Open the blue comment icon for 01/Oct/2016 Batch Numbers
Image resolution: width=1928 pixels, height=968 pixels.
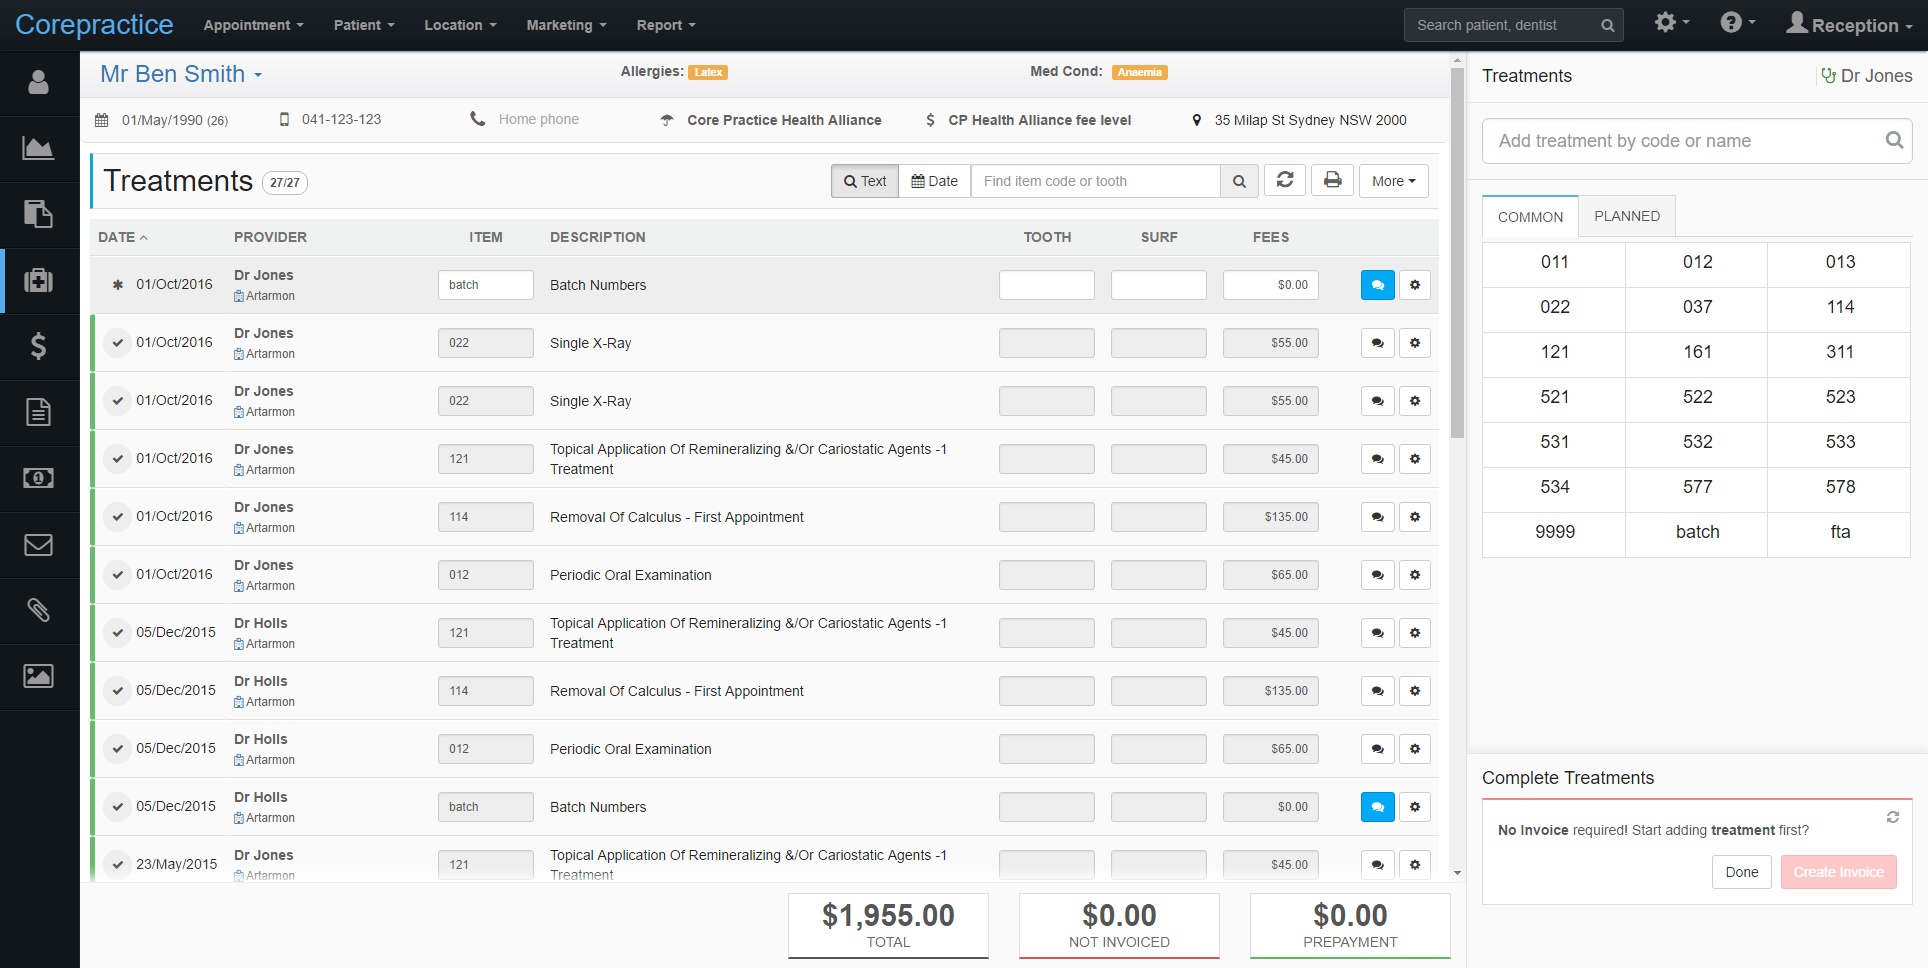tap(1377, 285)
